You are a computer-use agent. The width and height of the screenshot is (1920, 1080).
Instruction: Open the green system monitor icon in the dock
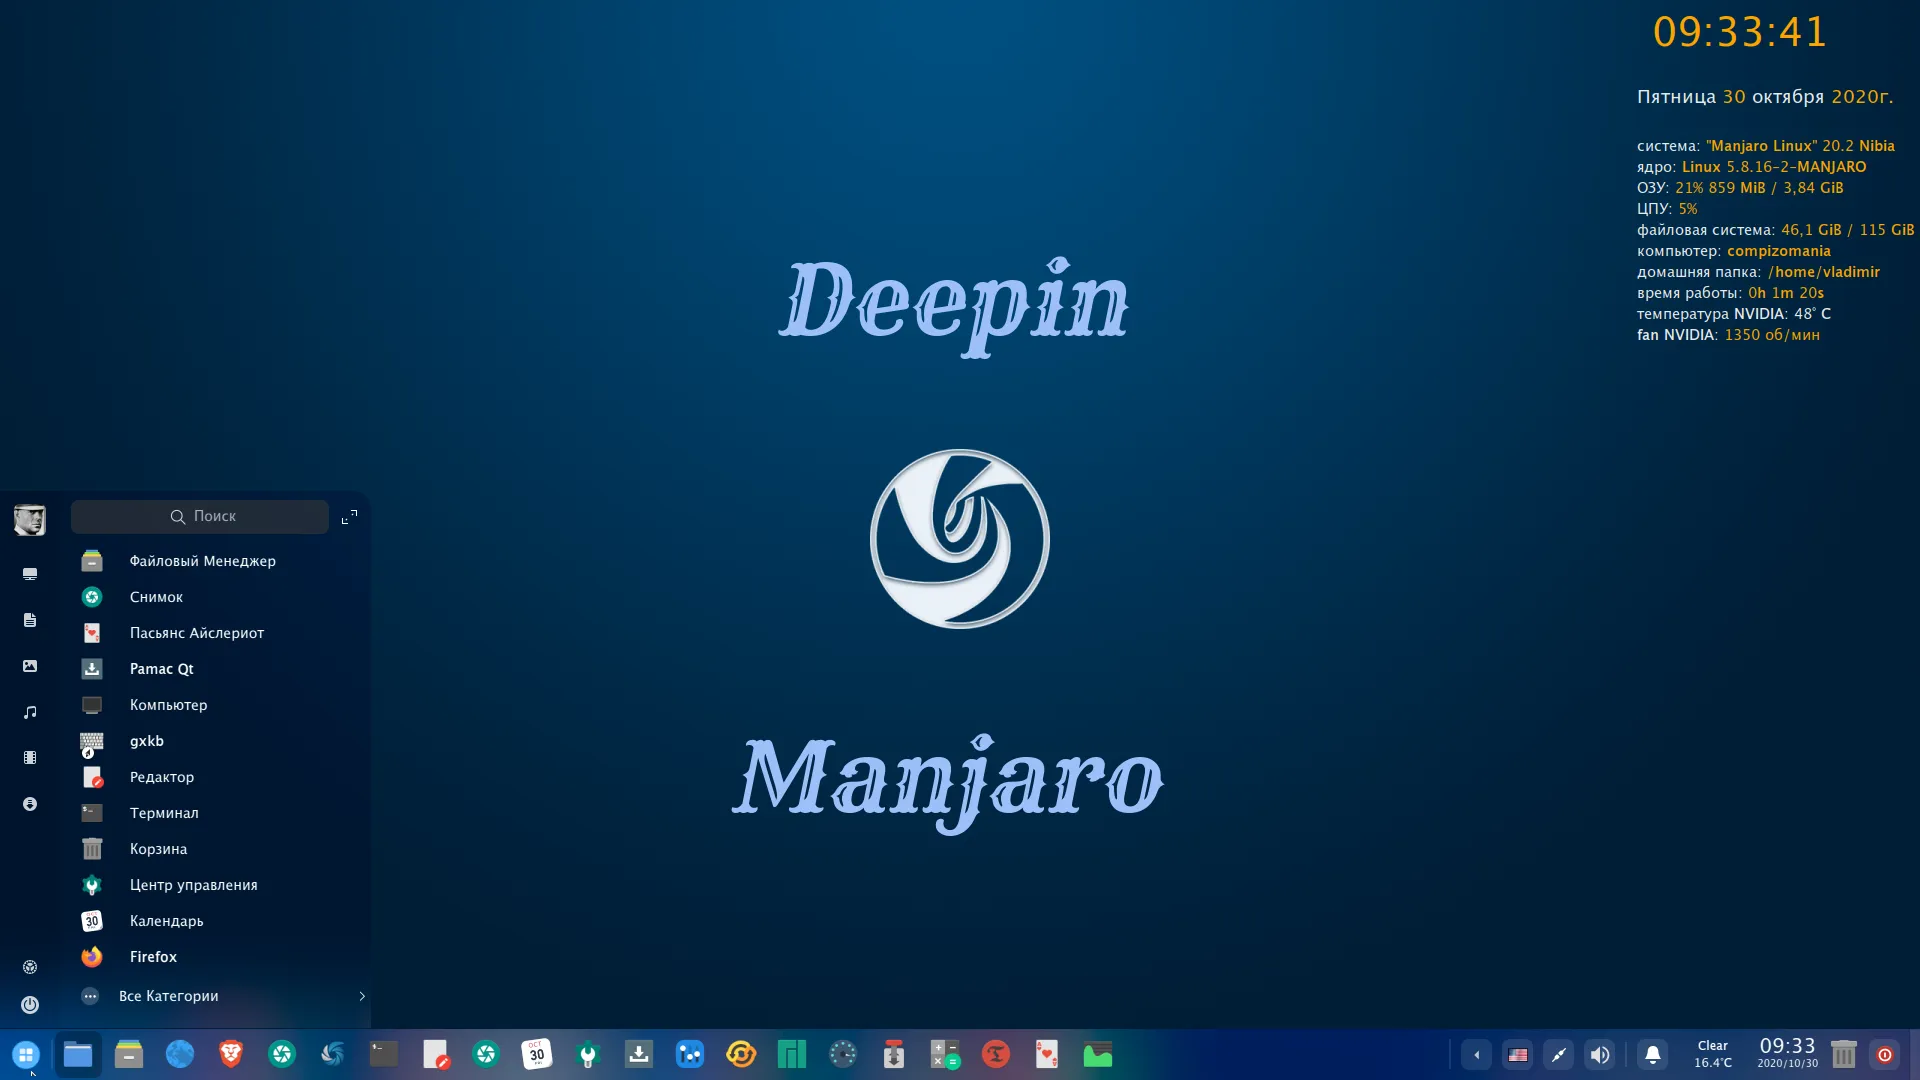(1098, 1054)
